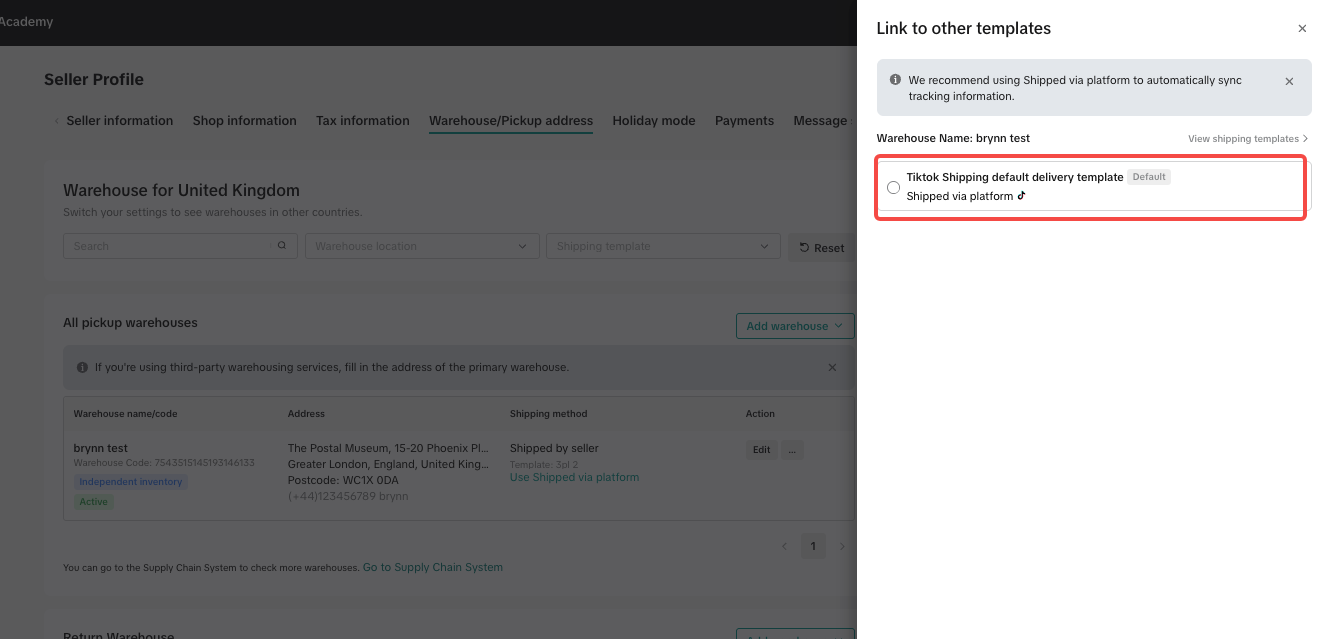
Task: Dismiss the Shipped via platform recommendation banner
Action: 1288,82
